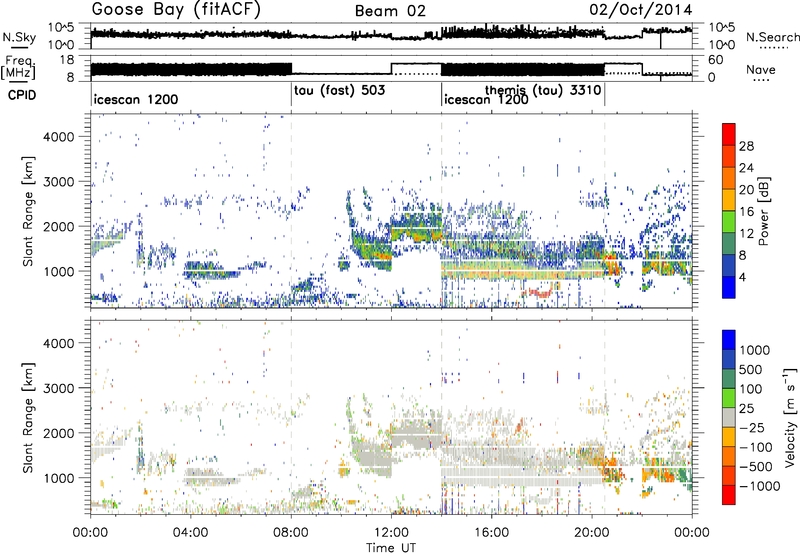Click the Velocity scale value '-25'

pos(752,427)
